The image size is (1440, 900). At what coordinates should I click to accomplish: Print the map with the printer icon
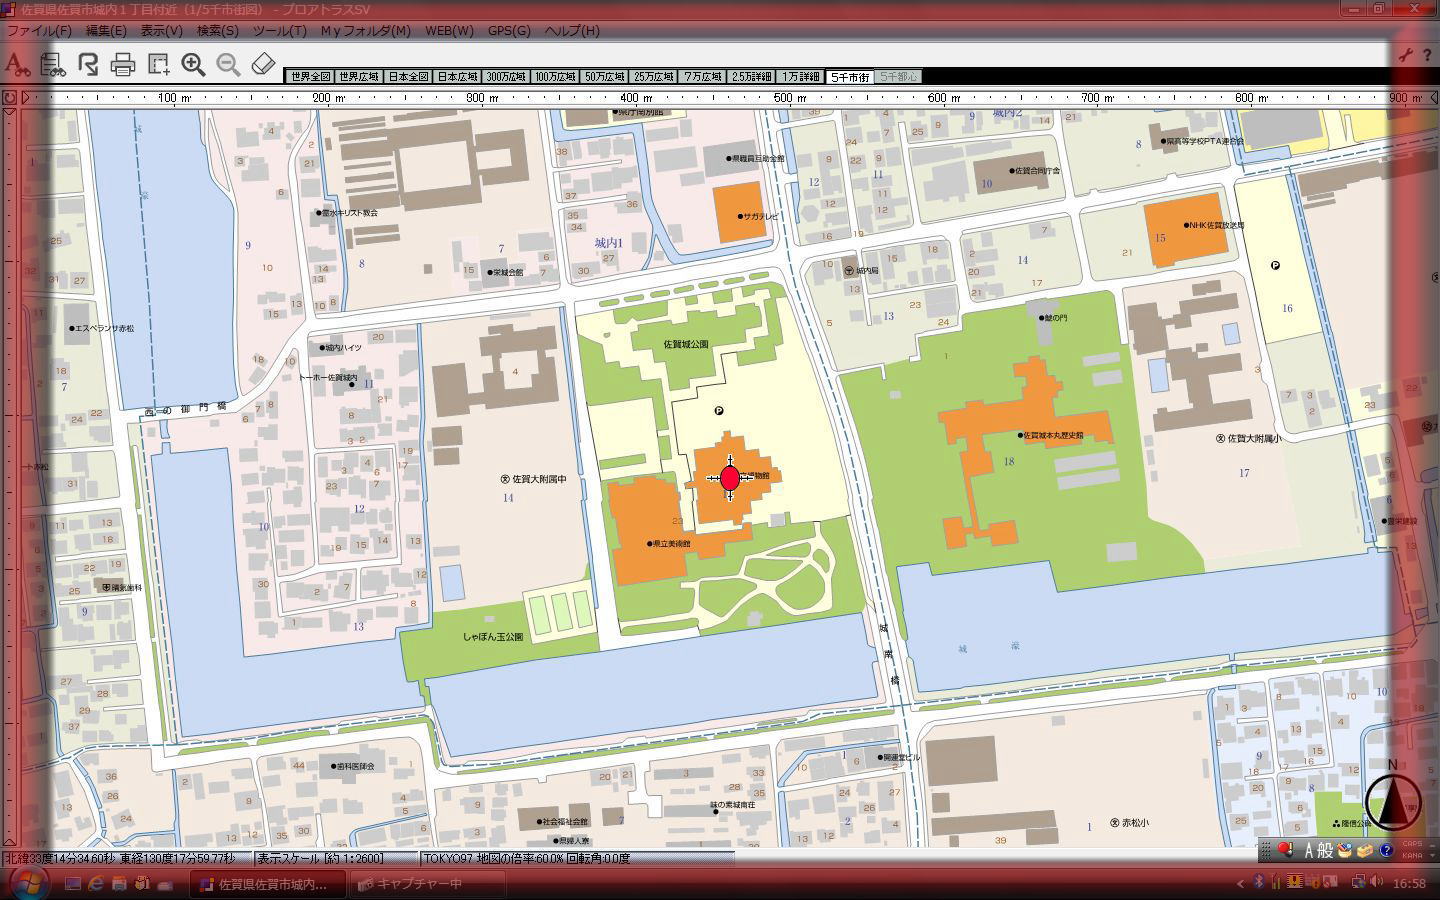click(x=123, y=66)
